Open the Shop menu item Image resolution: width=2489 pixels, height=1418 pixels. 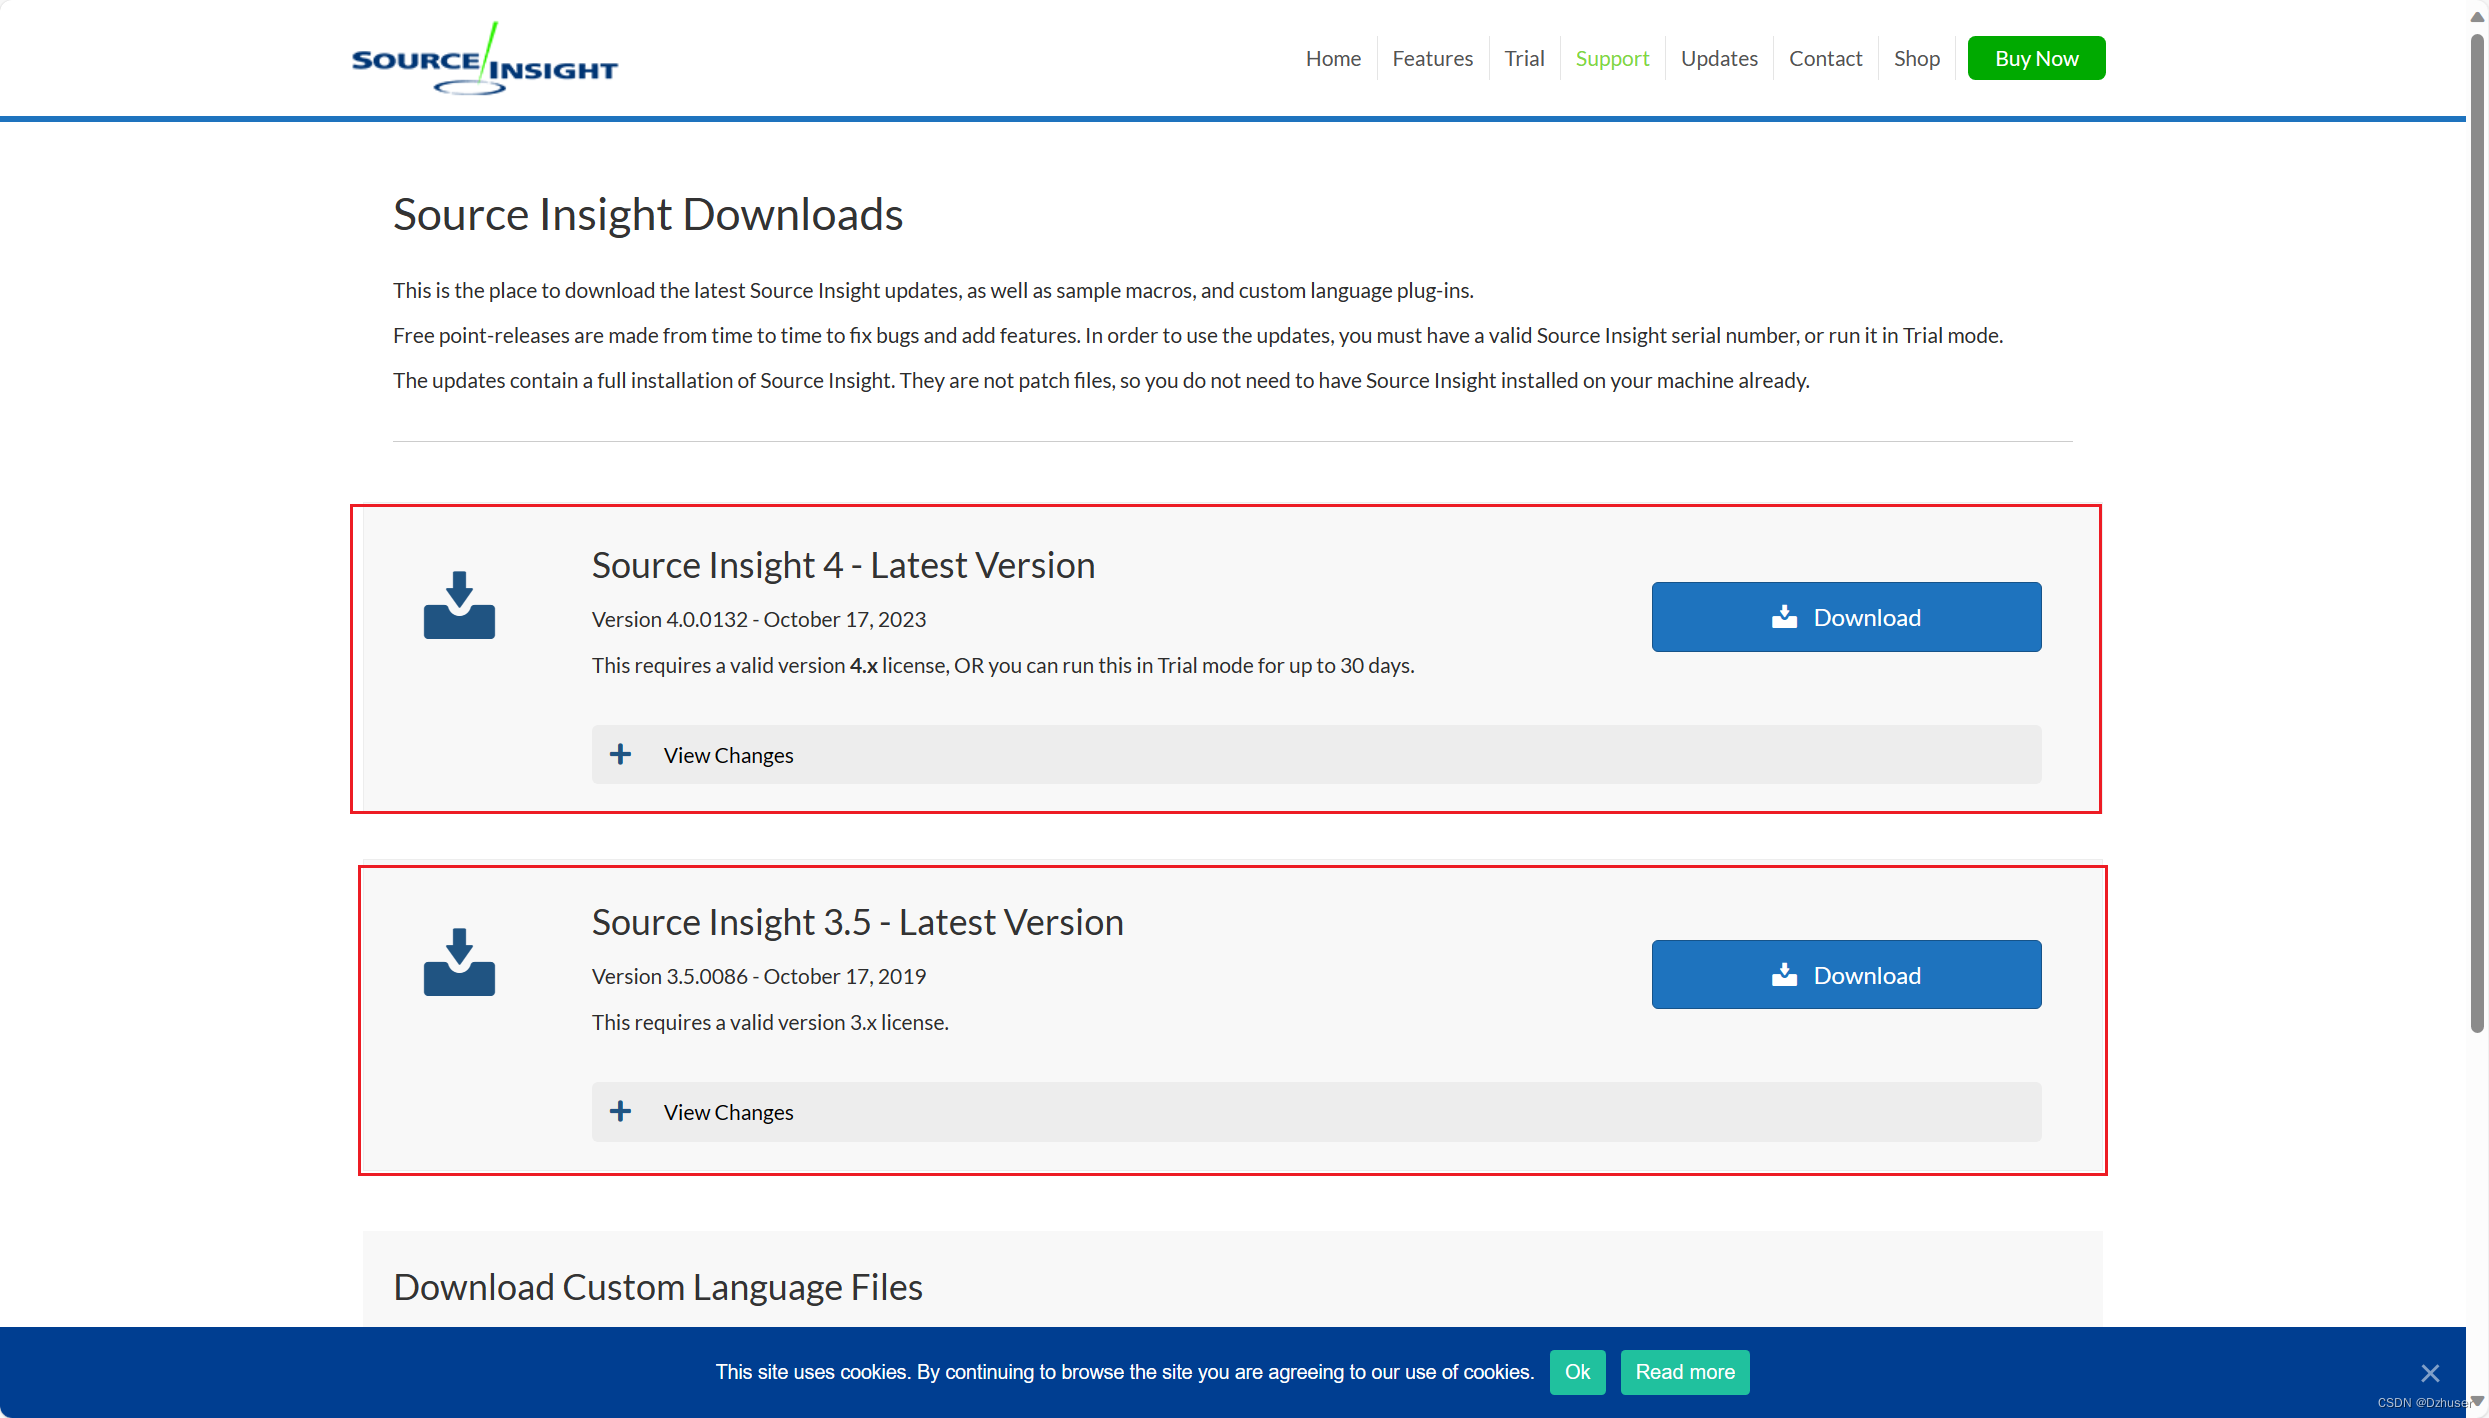pos(1916,58)
